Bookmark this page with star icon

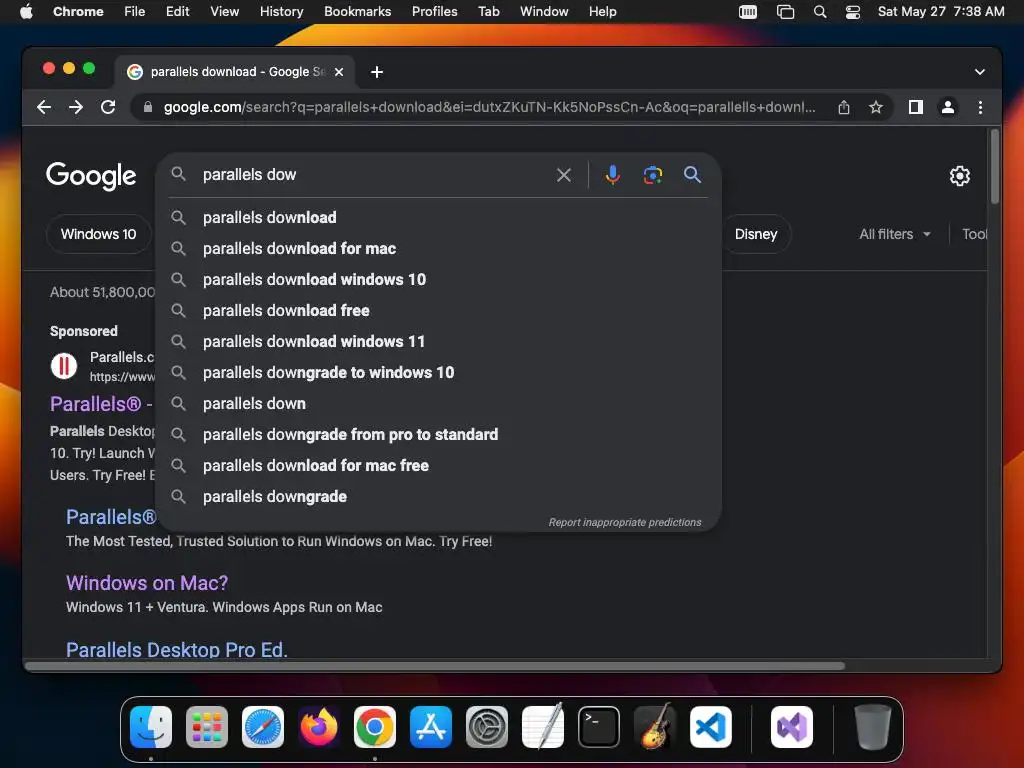pos(876,107)
